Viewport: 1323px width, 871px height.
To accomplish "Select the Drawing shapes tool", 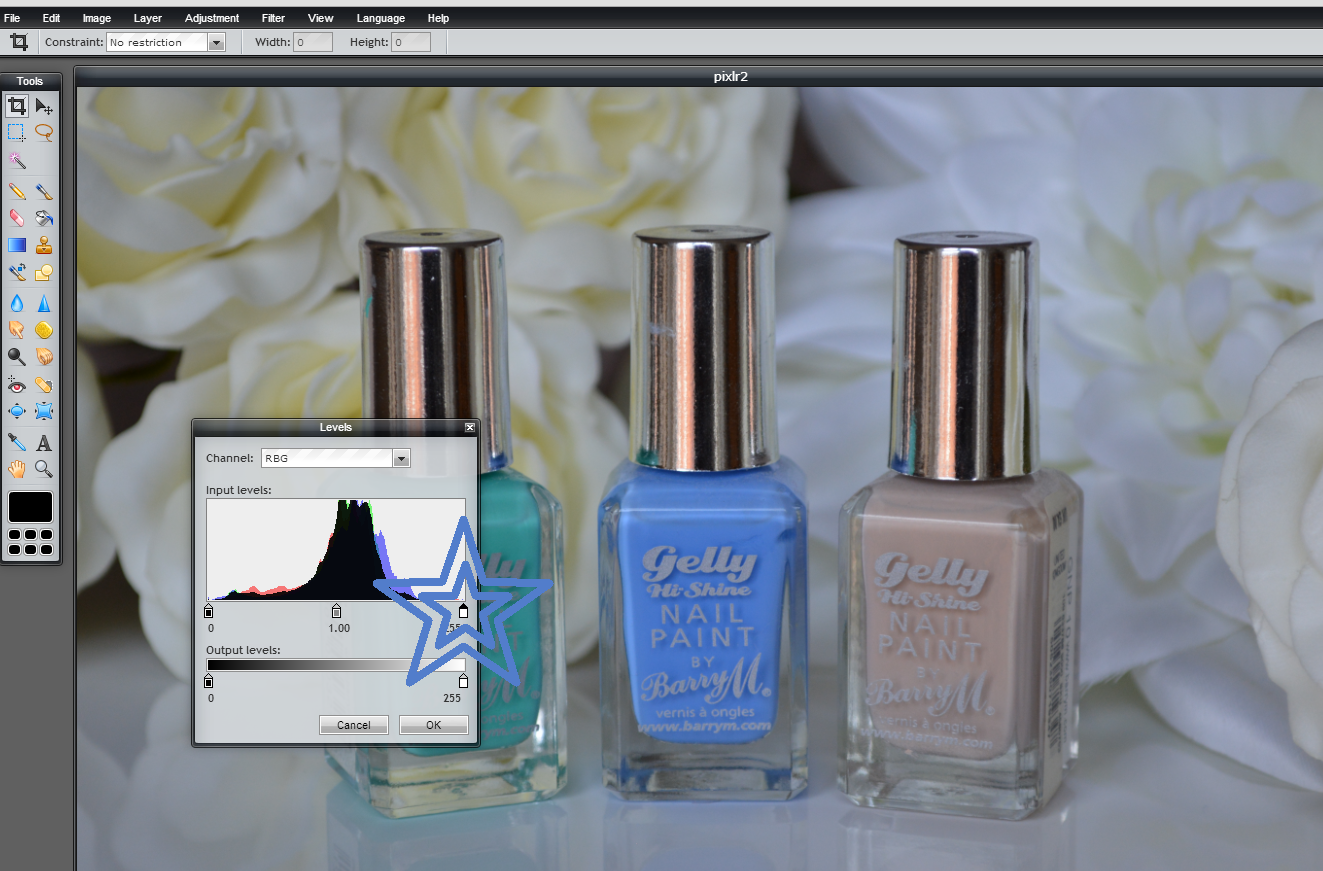I will pyautogui.click(x=44, y=272).
